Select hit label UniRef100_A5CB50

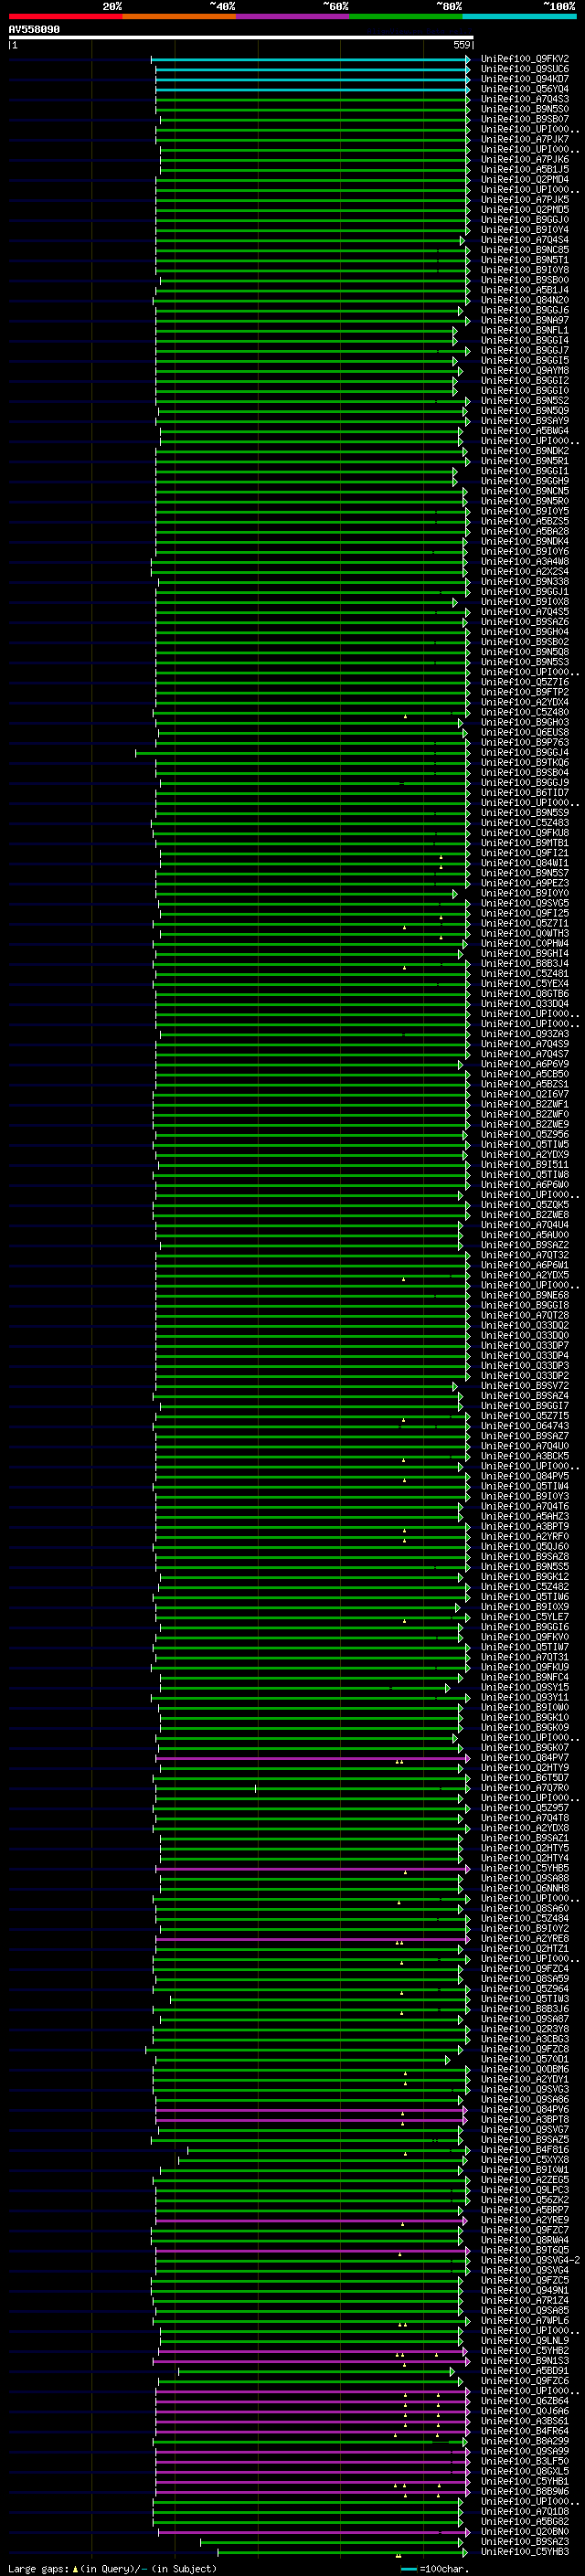click(525, 1074)
